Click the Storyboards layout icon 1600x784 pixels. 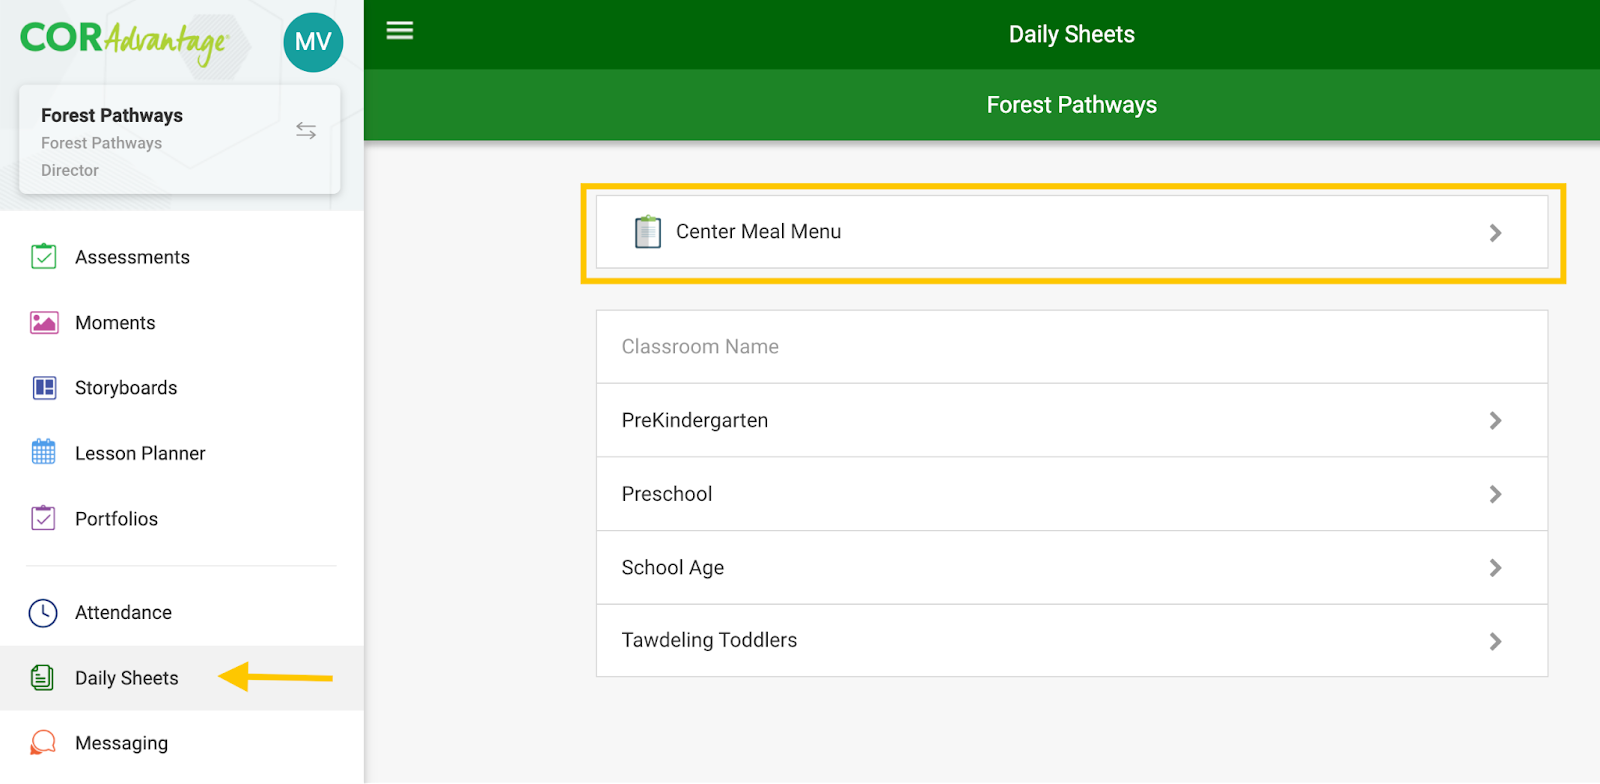pos(44,388)
